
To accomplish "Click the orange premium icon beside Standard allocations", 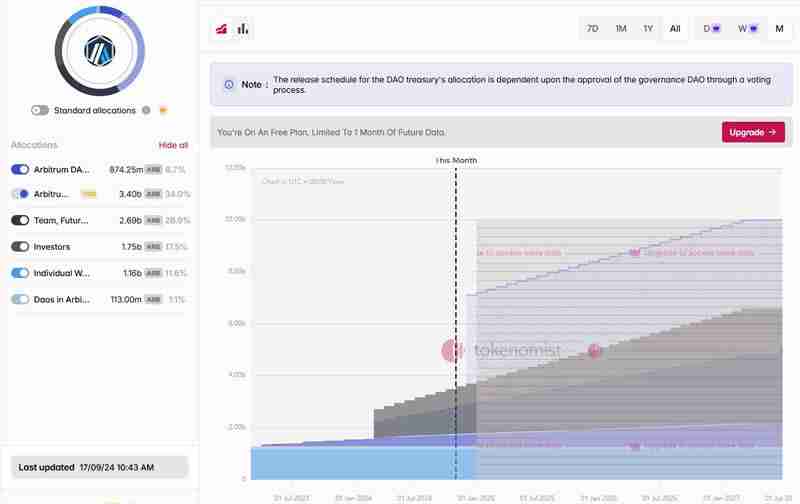I will (163, 110).
